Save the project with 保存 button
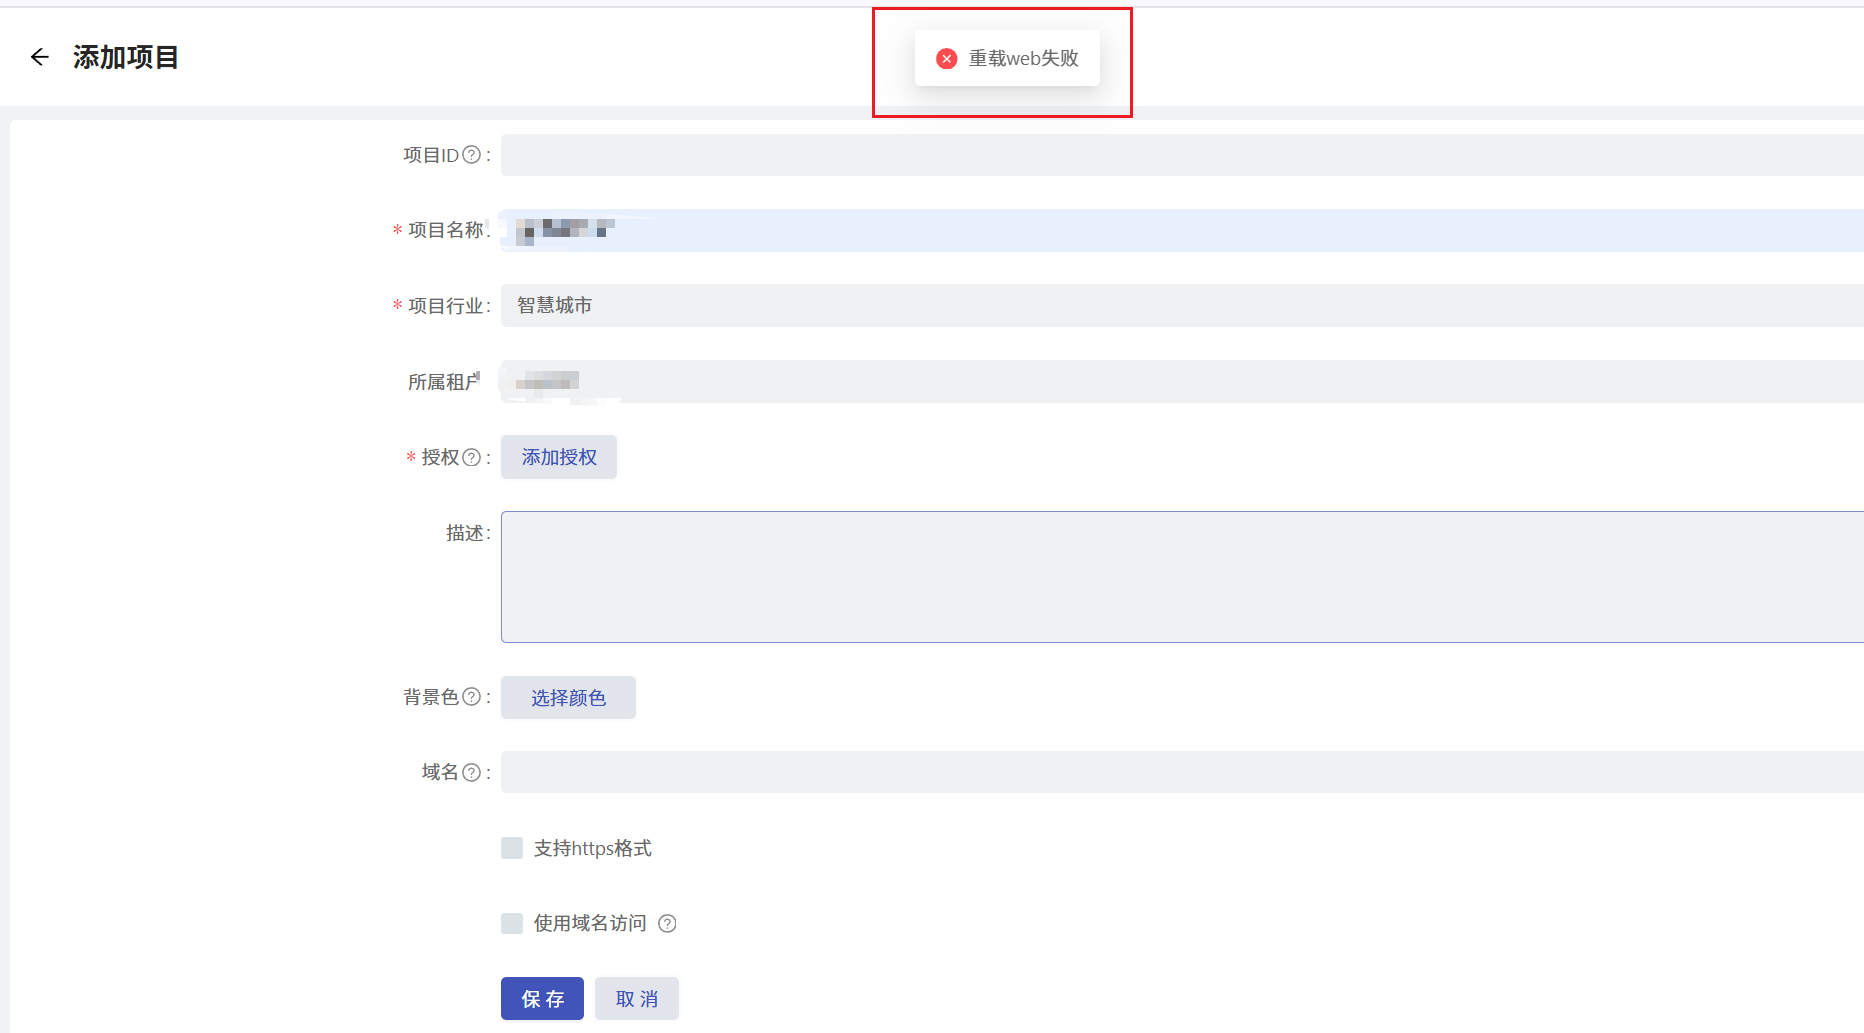Viewport: 1864px width, 1033px height. pos(542,998)
